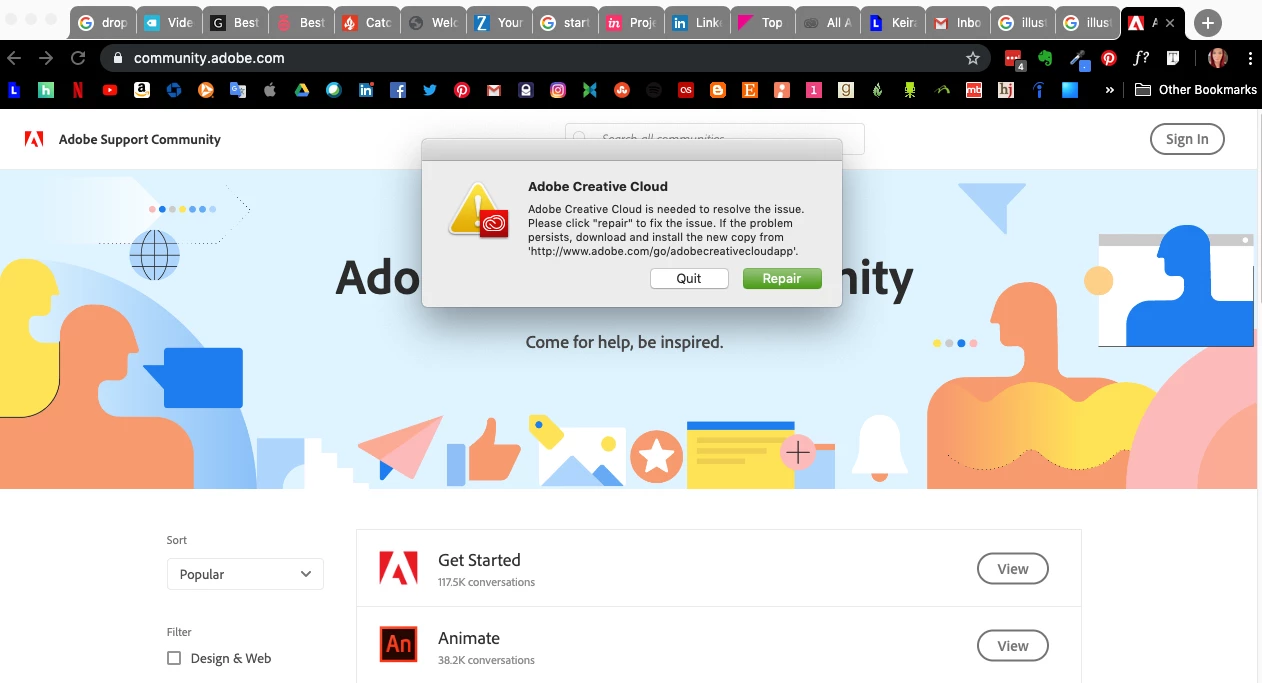This screenshot has width=1262, height=683.
Task: Tick the Design & Web filter checkbox
Action: tap(174, 658)
